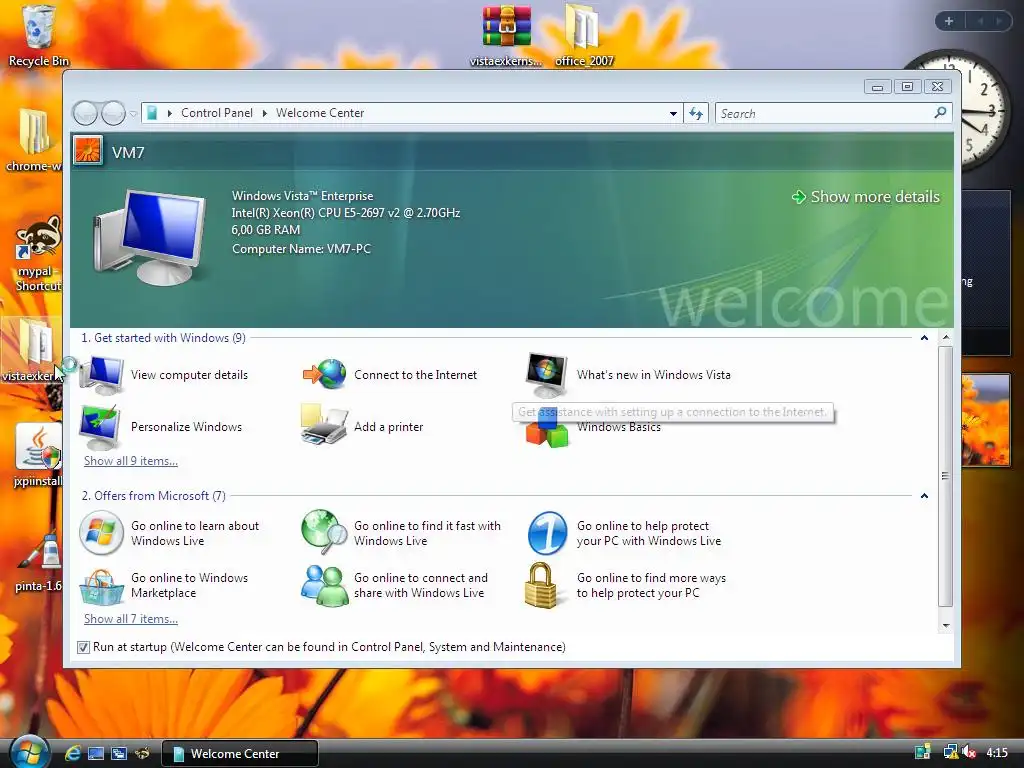The width and height of the screenshot is (1024, 768).
Task: Click the scroll up arrow in Welcome Center
Action: point(946,338)
